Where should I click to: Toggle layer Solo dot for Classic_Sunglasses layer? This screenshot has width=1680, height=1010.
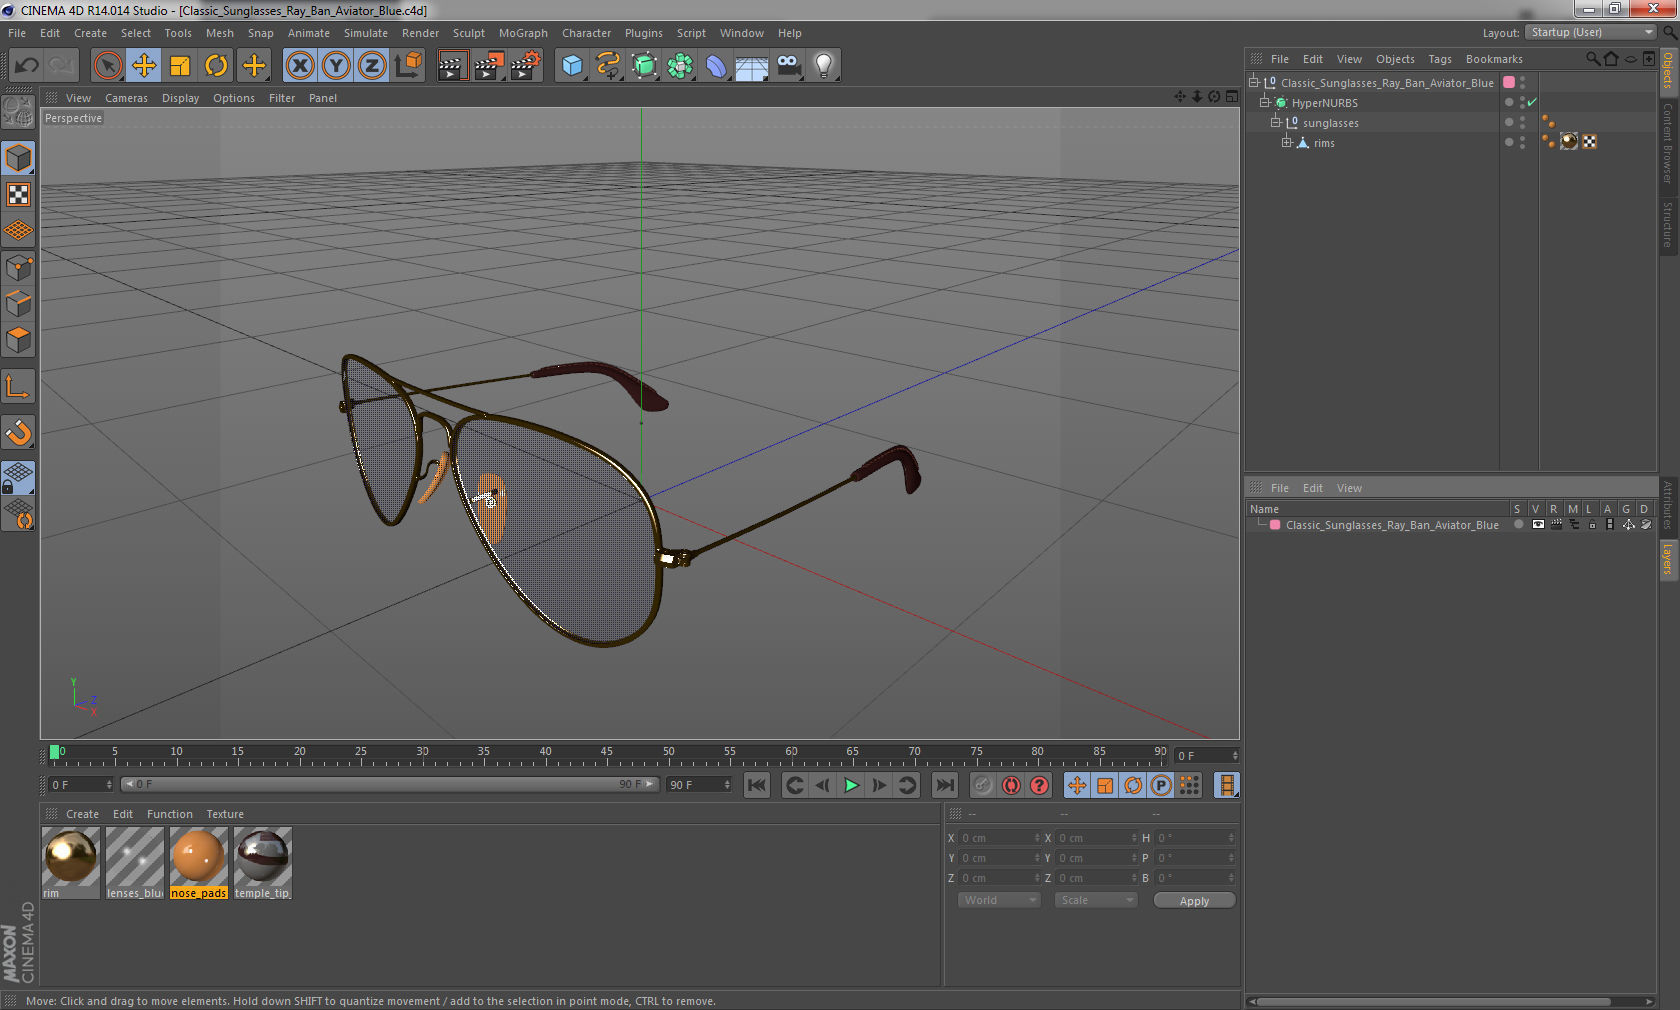pos(1518,524)
